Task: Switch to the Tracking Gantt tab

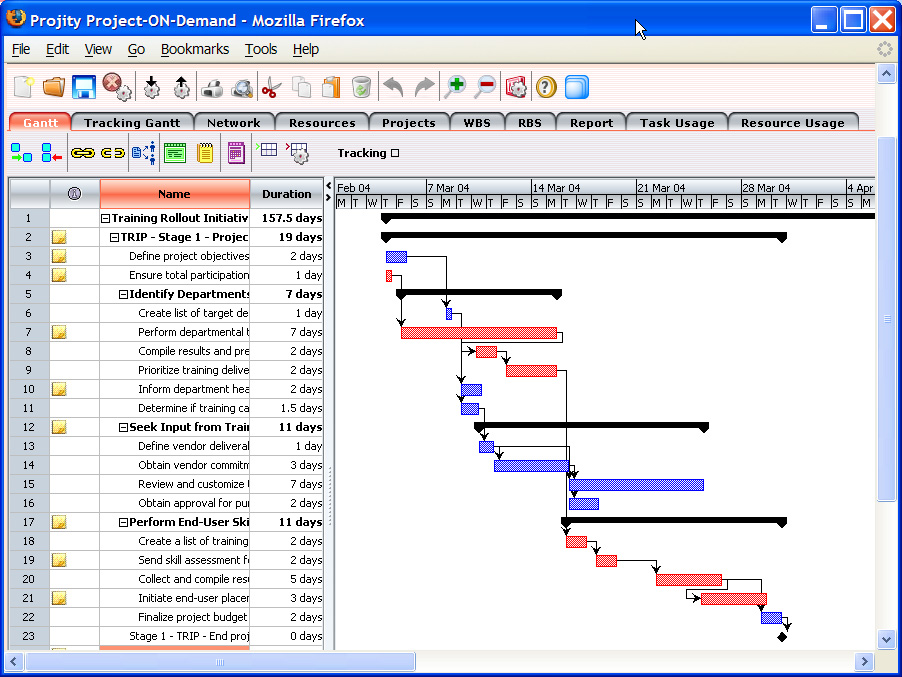Action: [x=132, y=123]
